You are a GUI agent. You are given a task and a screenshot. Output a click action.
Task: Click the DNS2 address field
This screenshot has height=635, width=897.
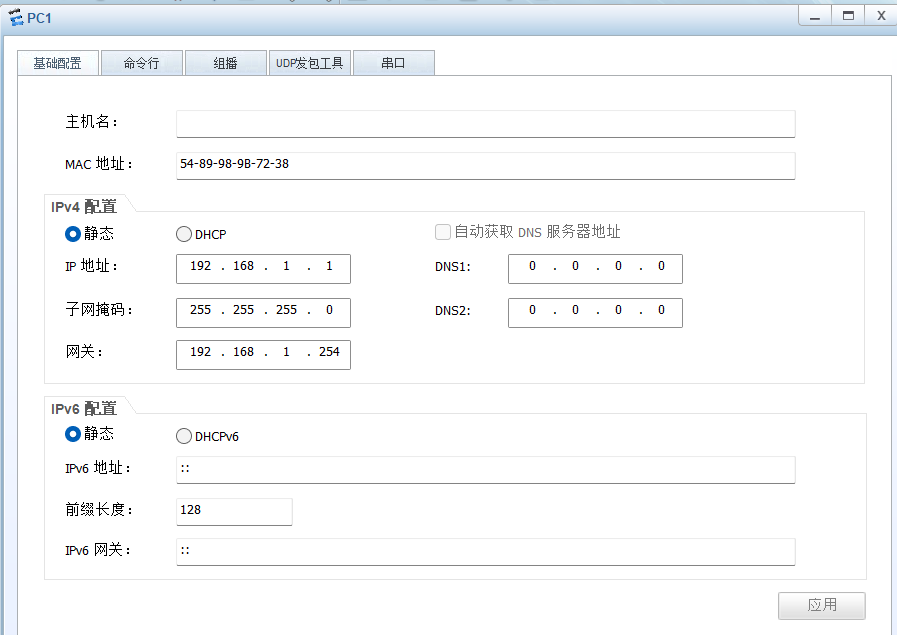click(x=595, y=312)
